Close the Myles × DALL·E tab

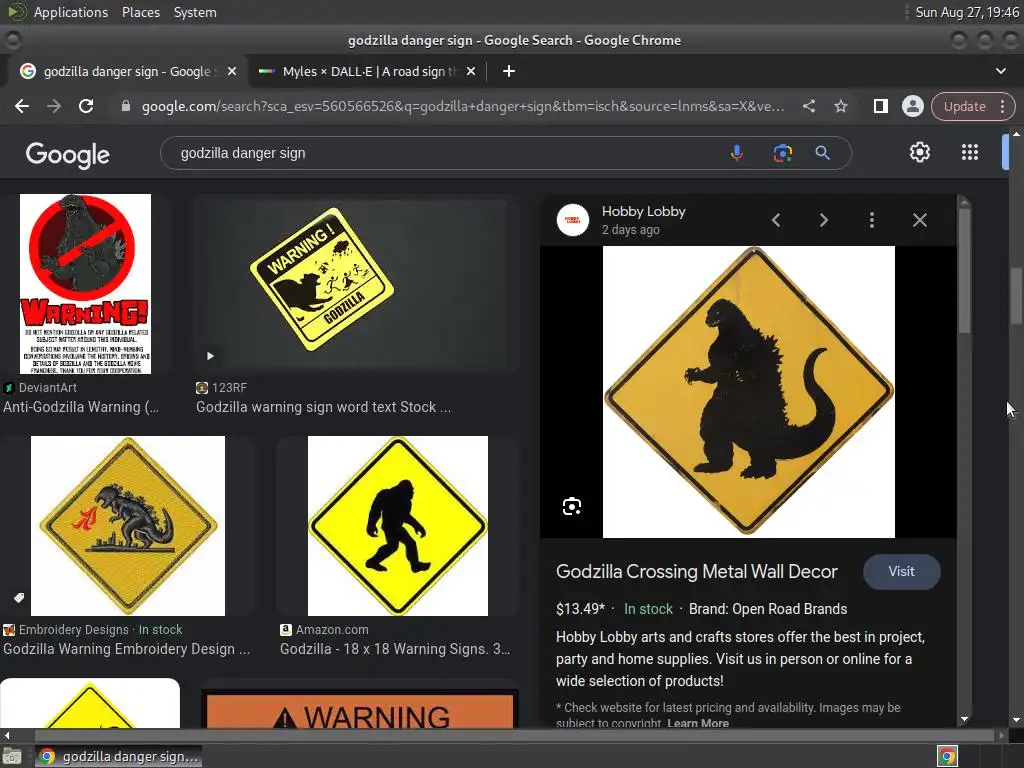click(x=471, y=71)
